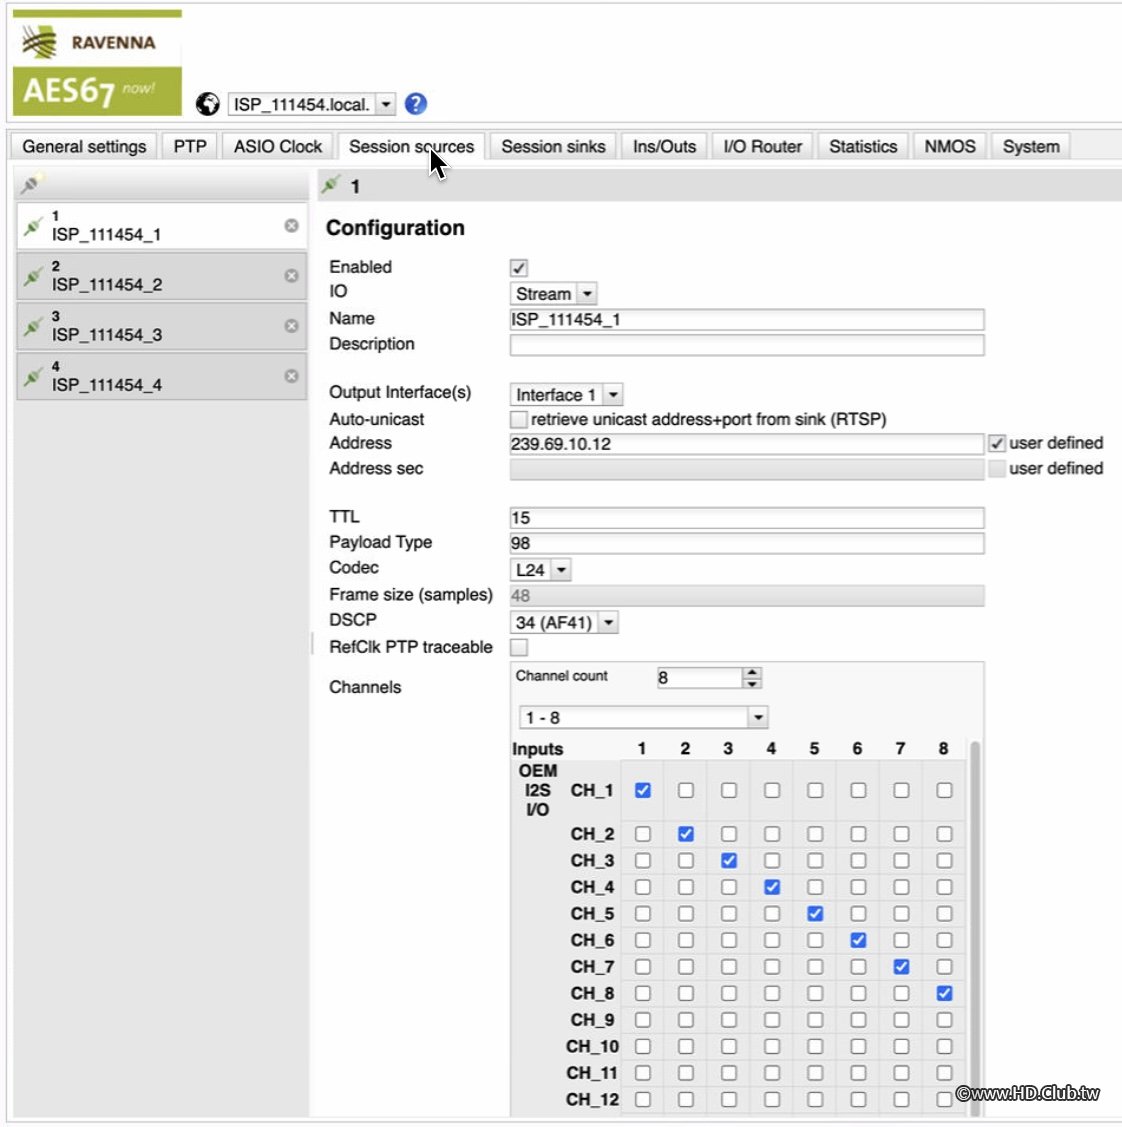
Task: Select the ISP_111454_3 source entry
Action: coord(162,326)
